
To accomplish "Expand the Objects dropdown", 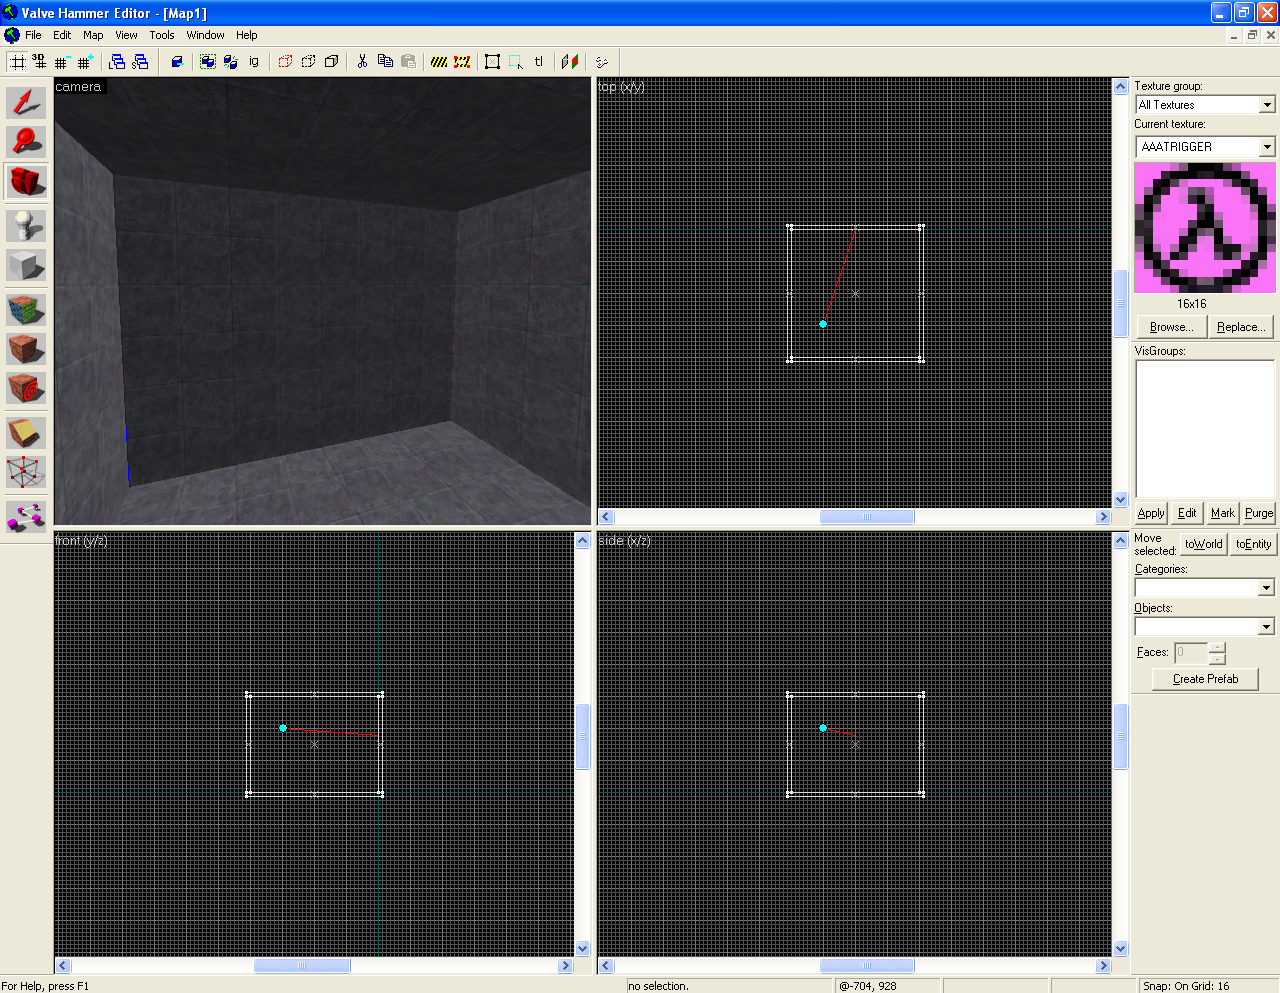I will tap(1266, 627).
